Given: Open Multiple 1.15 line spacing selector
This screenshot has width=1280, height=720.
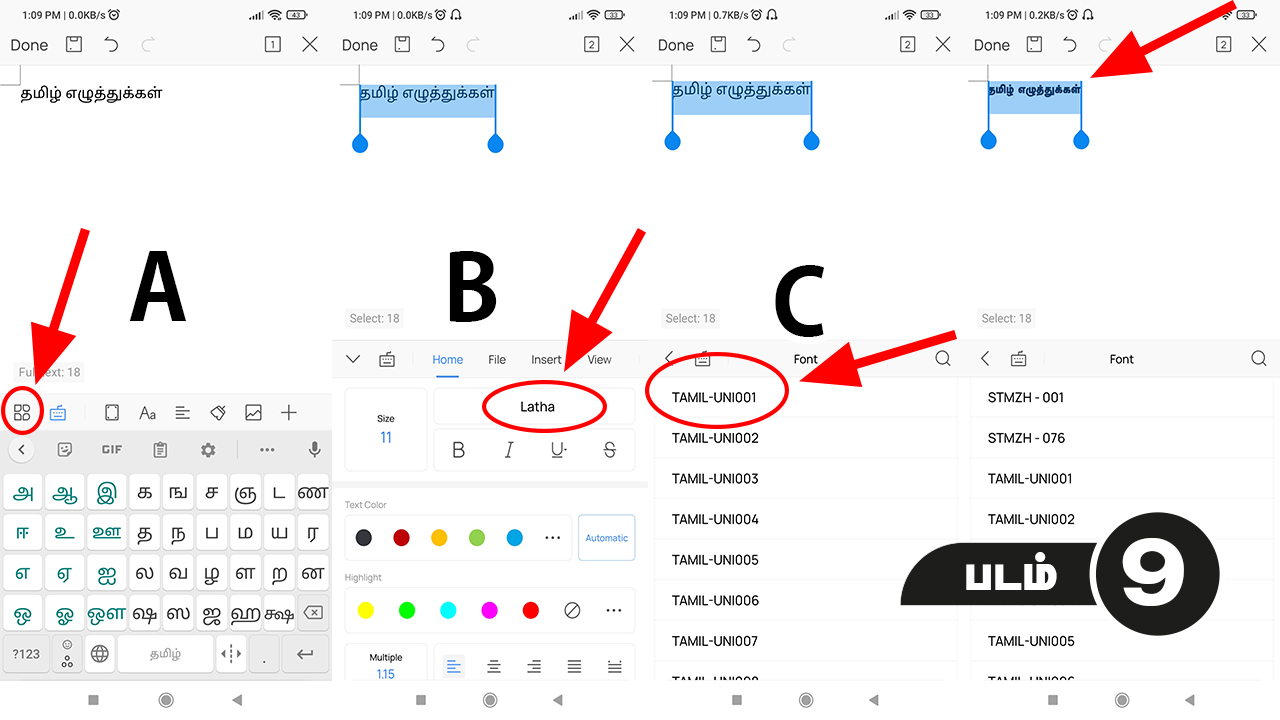Looking at the screenshot, I should pos(386,664).
